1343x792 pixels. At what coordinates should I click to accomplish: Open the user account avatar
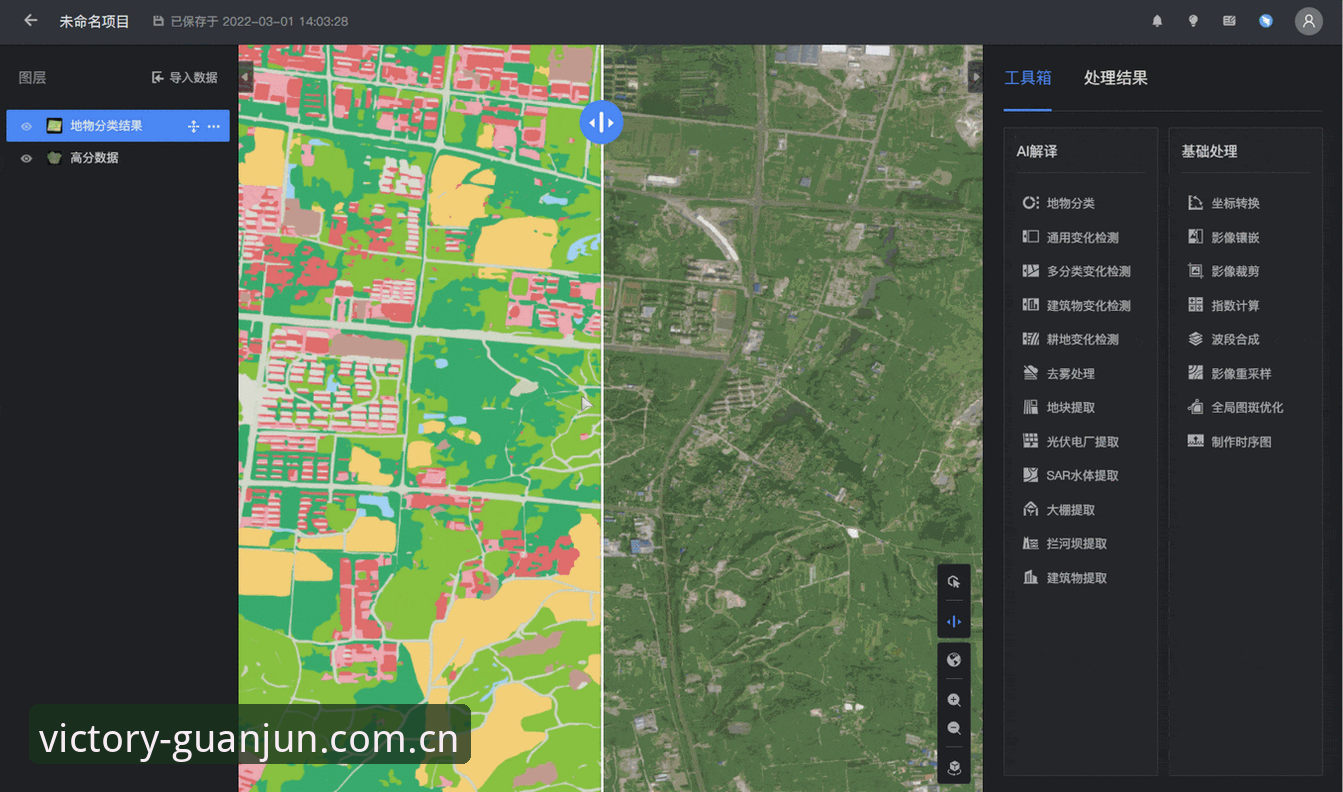pos(1308,21)
